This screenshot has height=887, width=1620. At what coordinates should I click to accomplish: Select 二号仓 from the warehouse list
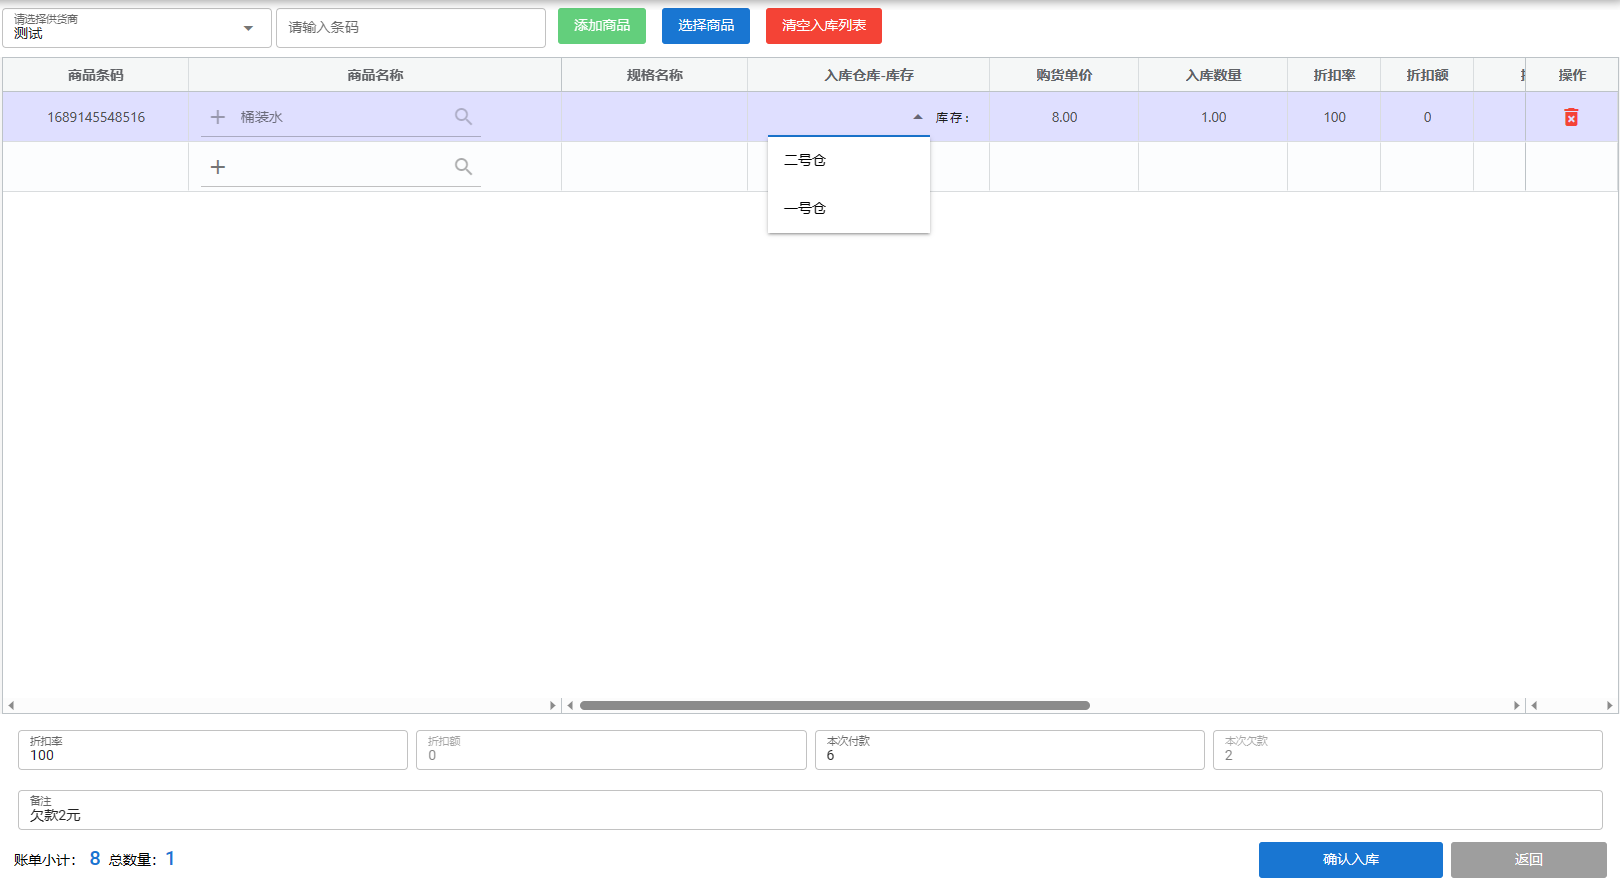849,160
